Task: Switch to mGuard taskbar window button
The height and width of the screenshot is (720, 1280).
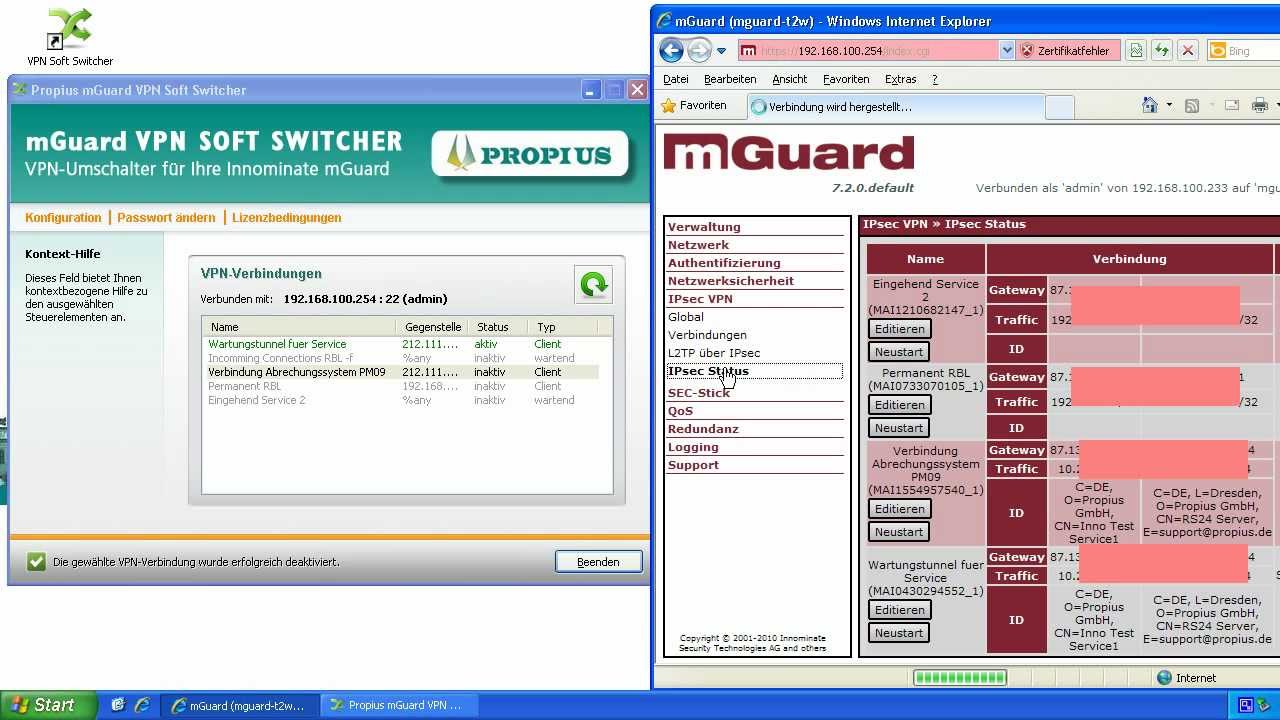Action: (x=240, y=705)
